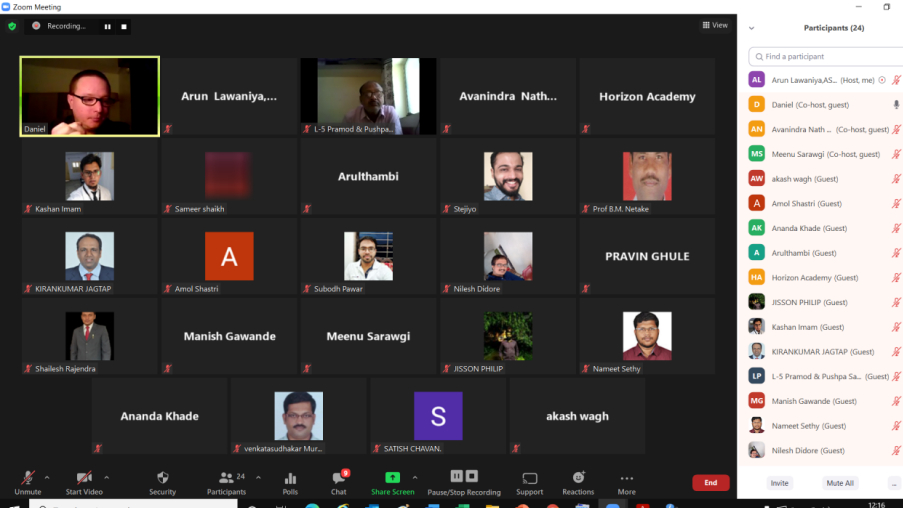Image resolution: width=903 pixels, height=508 pixels.
Task: Click the green encryption shield icon
Action: click(x=12, y=26)
